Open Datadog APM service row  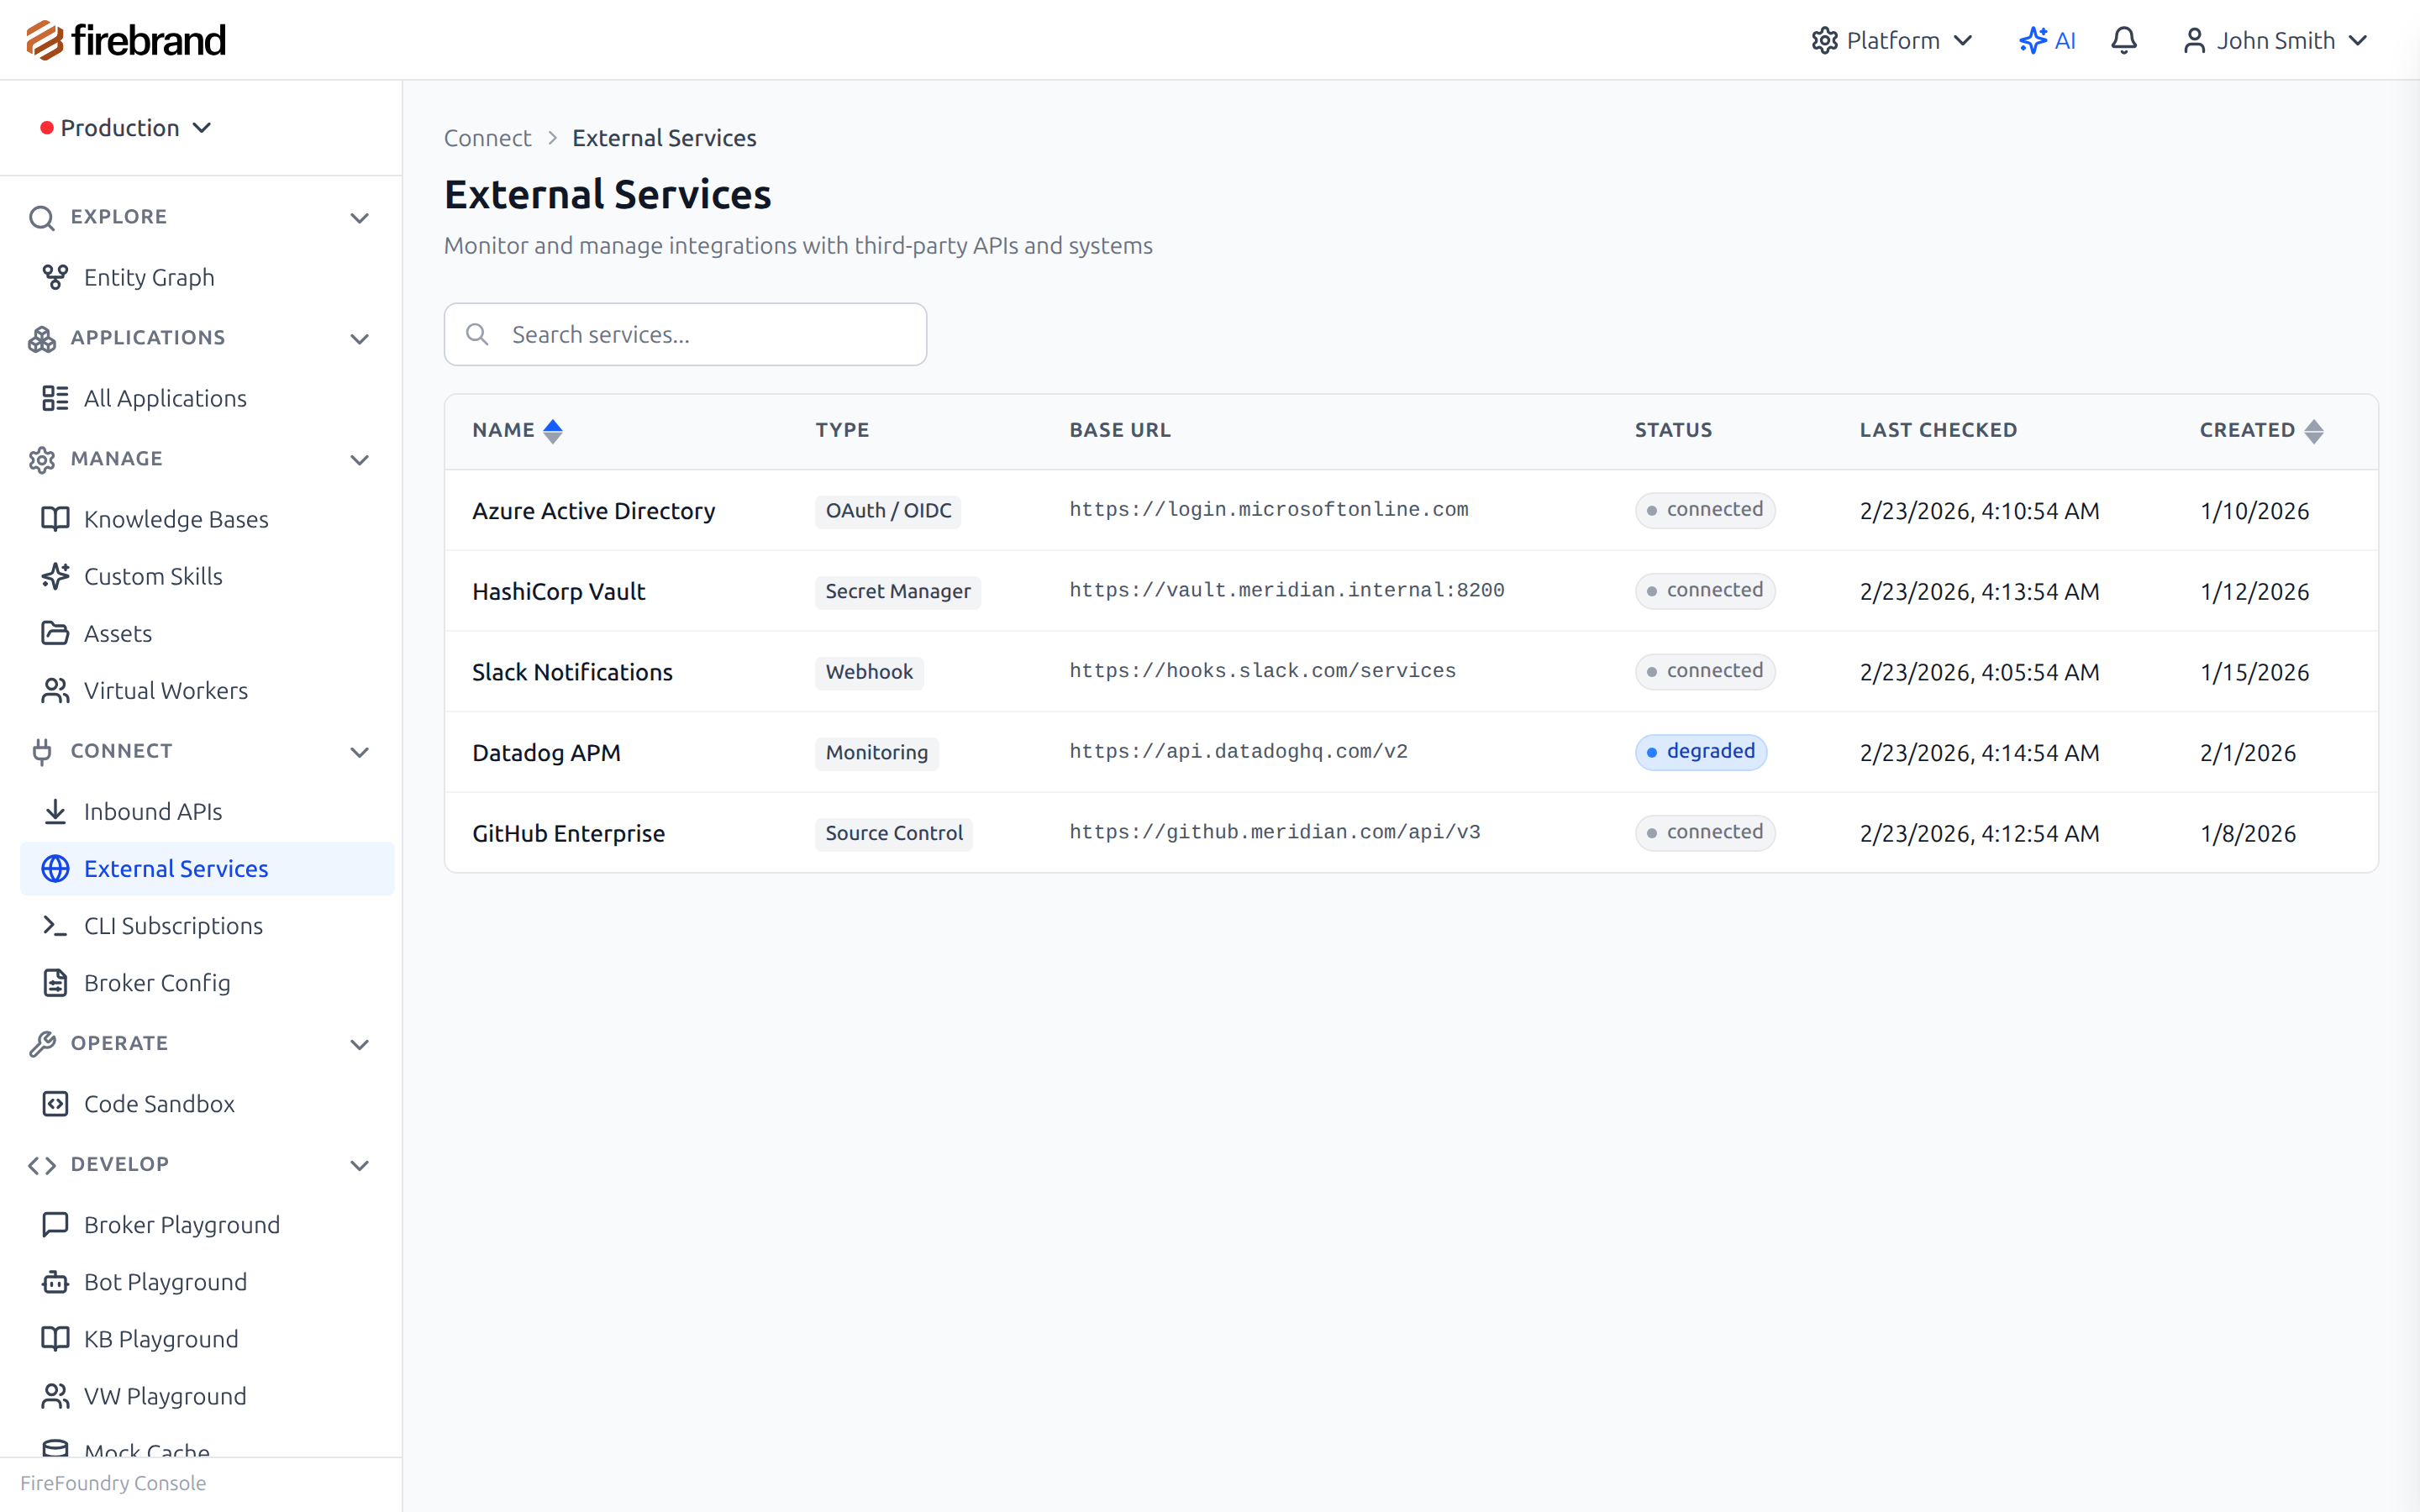[x=1411, y=752]
